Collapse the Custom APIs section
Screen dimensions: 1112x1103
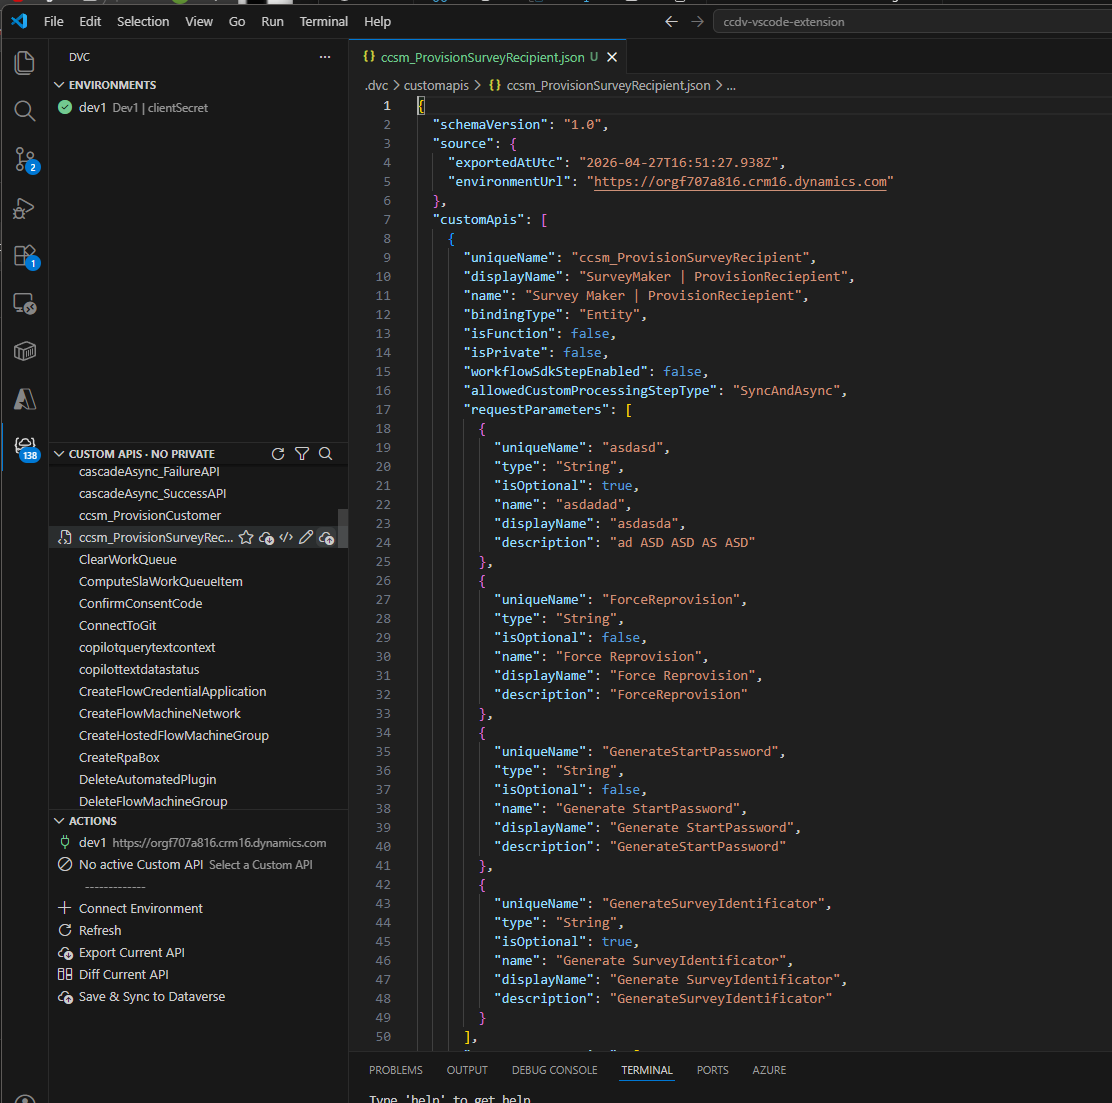[x=60, y=454]
